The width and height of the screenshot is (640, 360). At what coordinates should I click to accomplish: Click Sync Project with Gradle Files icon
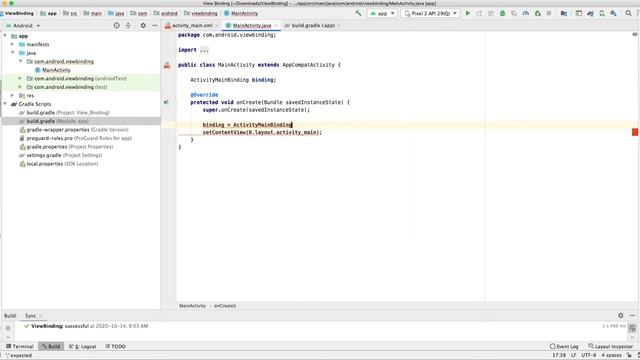(590, 13)
